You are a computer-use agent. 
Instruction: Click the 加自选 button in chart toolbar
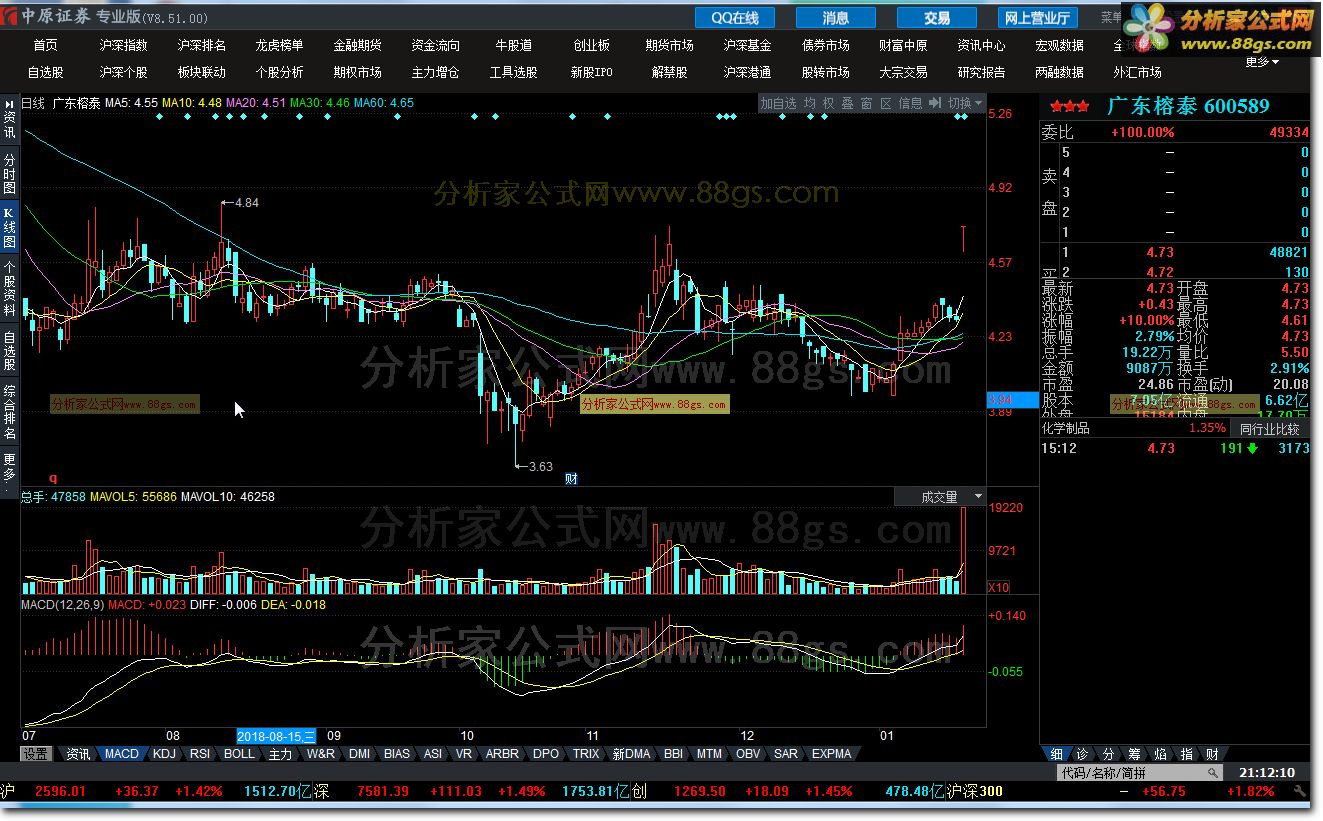778,103
